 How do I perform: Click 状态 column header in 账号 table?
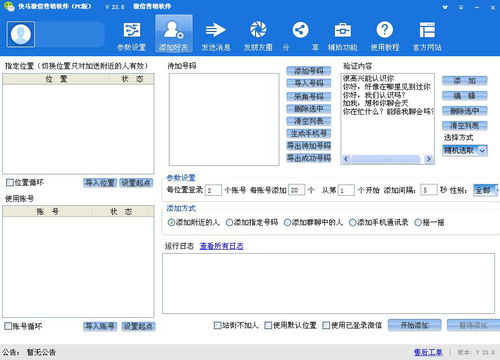coord(121,211)
